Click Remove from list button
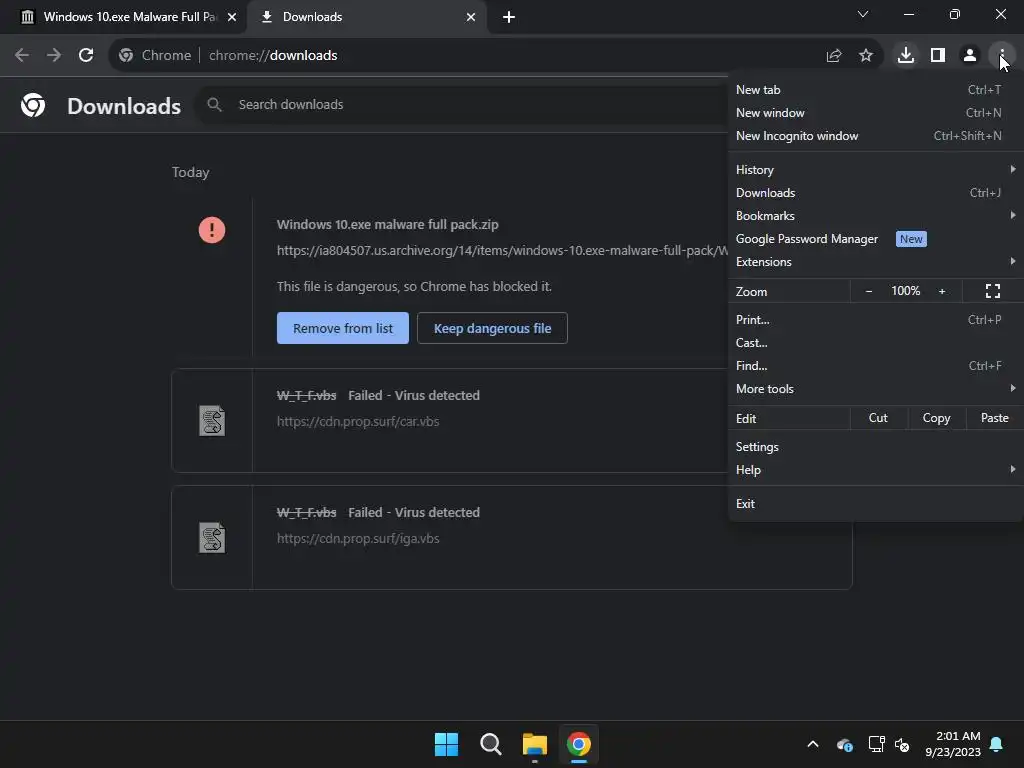1024x768 pixels. click(343, 328)
